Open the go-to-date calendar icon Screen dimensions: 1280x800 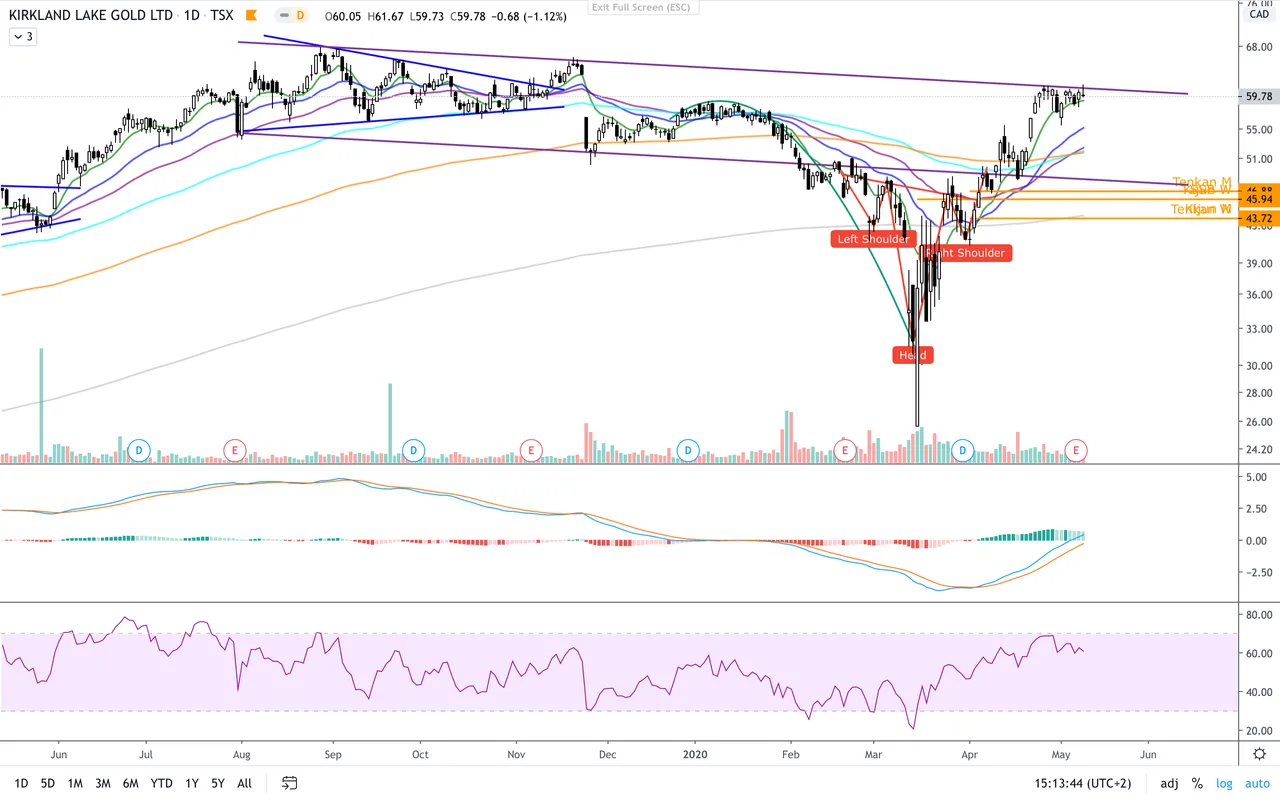tap(290, 783)
